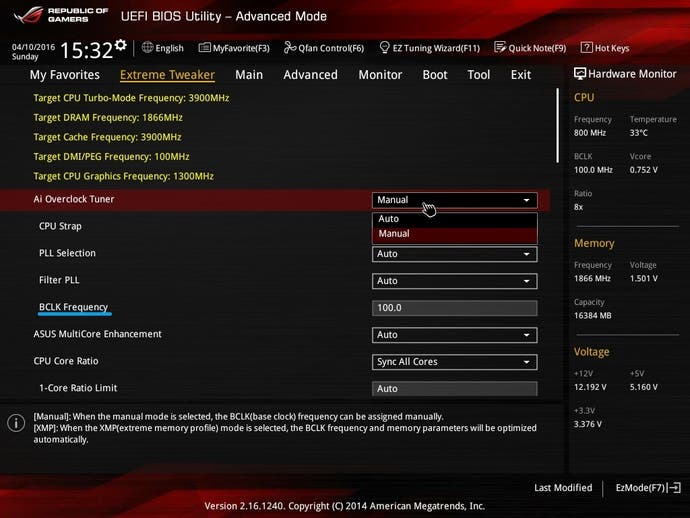This screenshot has width=690, height=518.
Task: Click Target DRAM Frequency: 1866MHz text
Action: click(108, 118)
